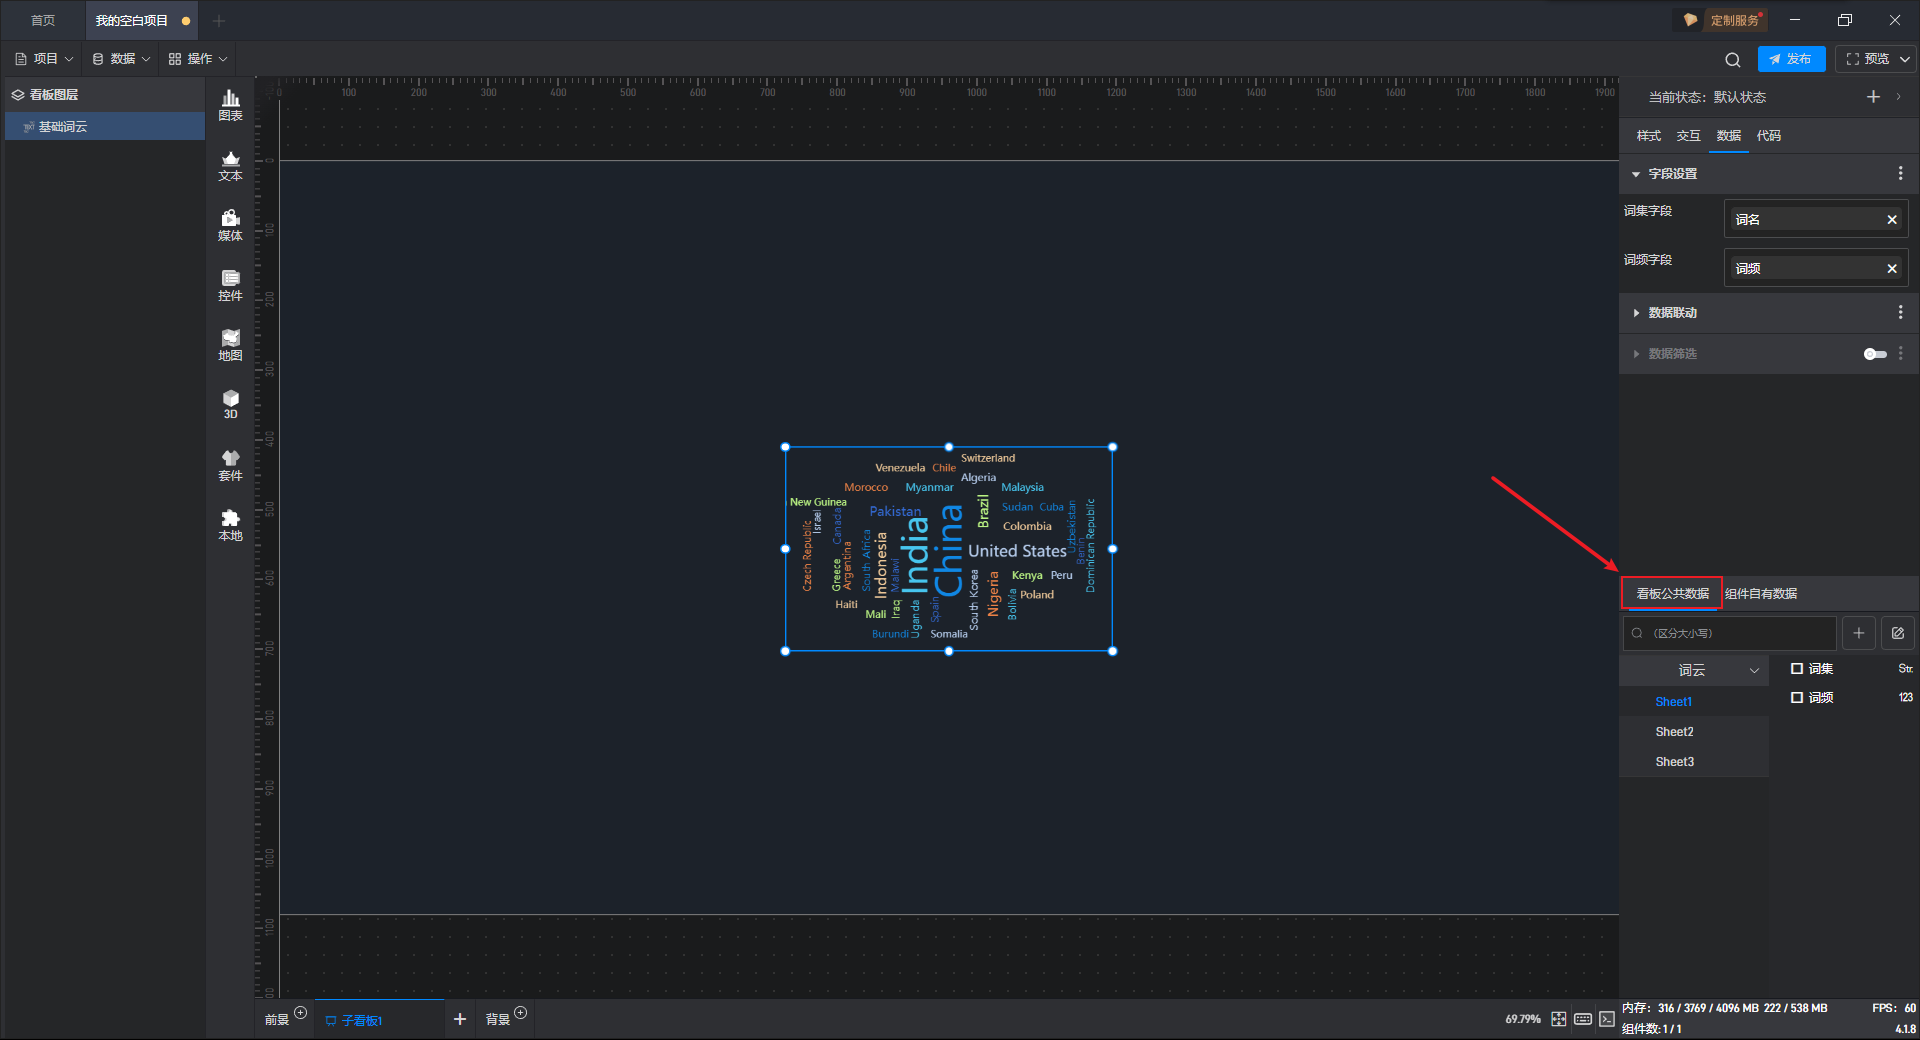Add foreground layer via 前景 plus icon
The height and width of the screenshot is (1040, 1920).
coord(301,1013)
